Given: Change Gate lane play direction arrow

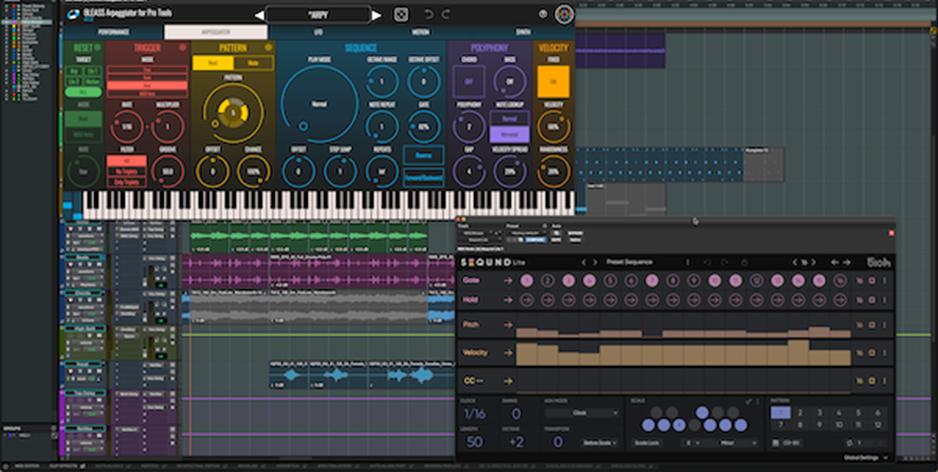Looking at the screenshot, I should click(x=508, y=281).
